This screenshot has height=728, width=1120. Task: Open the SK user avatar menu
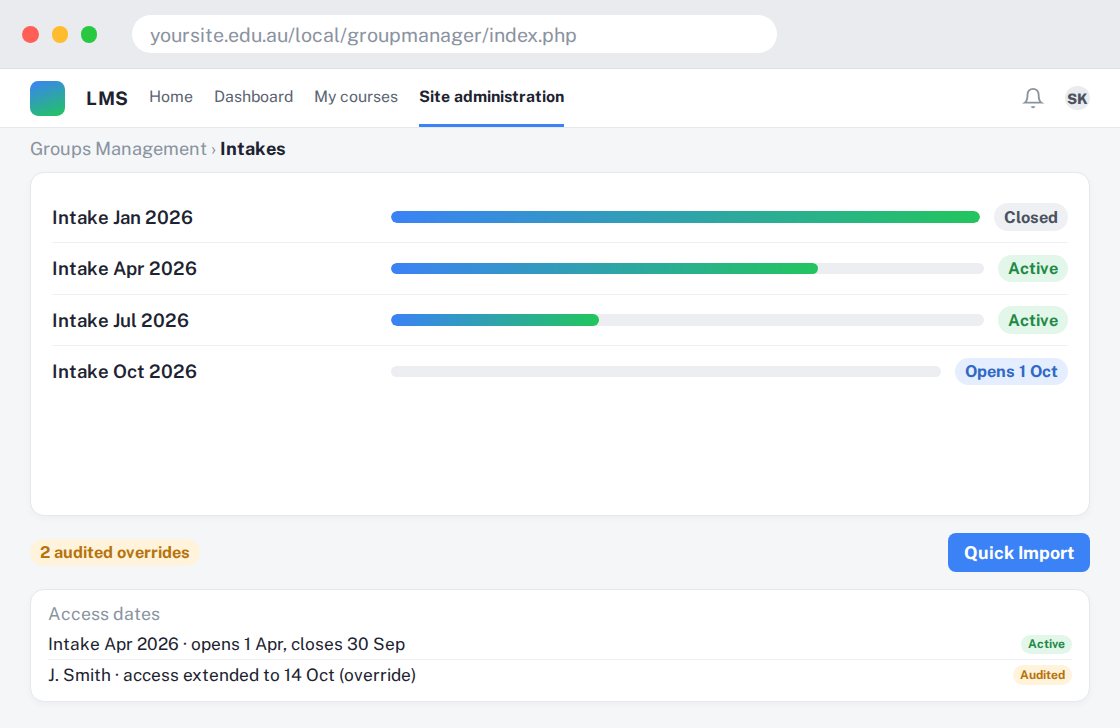coord(1077,98)
